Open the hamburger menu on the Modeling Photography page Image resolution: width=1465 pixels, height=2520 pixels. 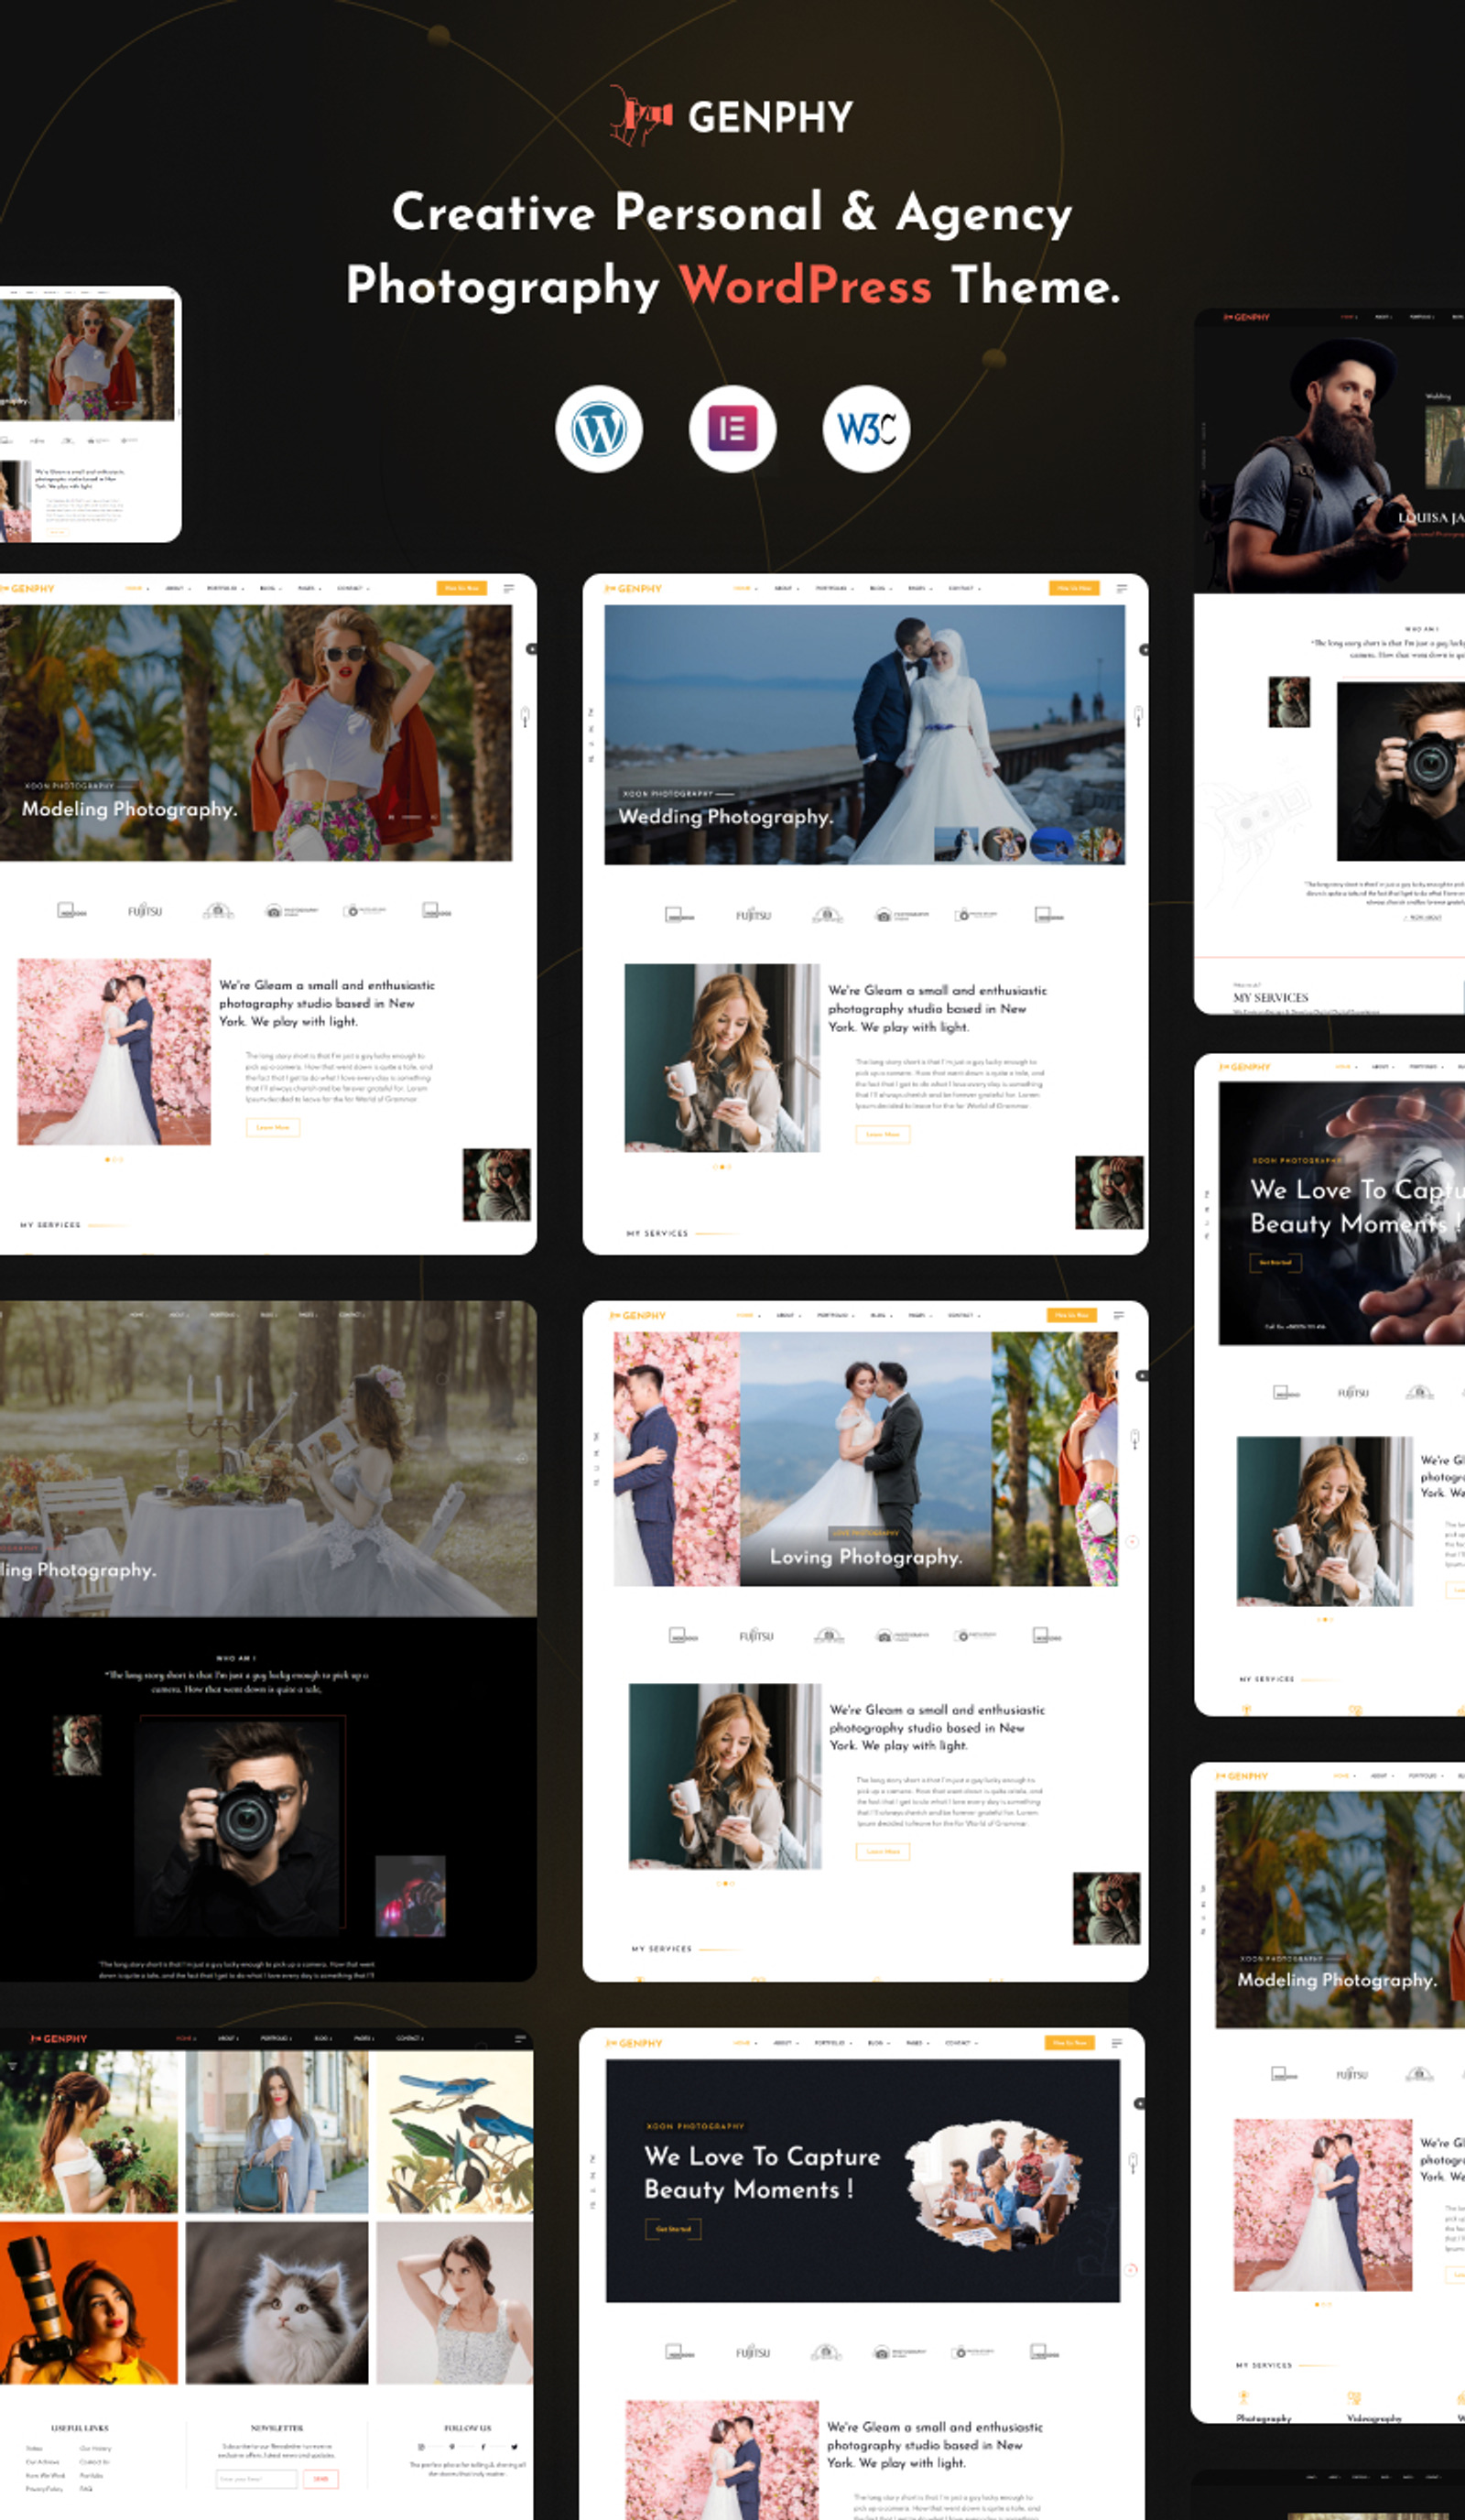pyautogui.click(x=509, y=588)
